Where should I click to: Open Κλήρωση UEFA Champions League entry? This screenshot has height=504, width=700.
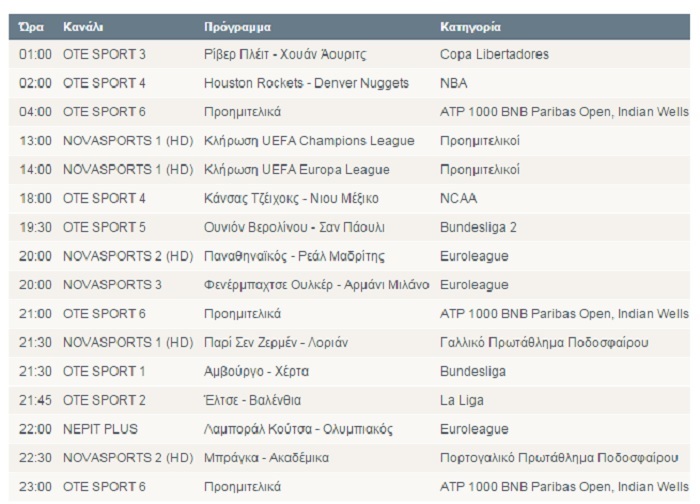coord(308,141)
